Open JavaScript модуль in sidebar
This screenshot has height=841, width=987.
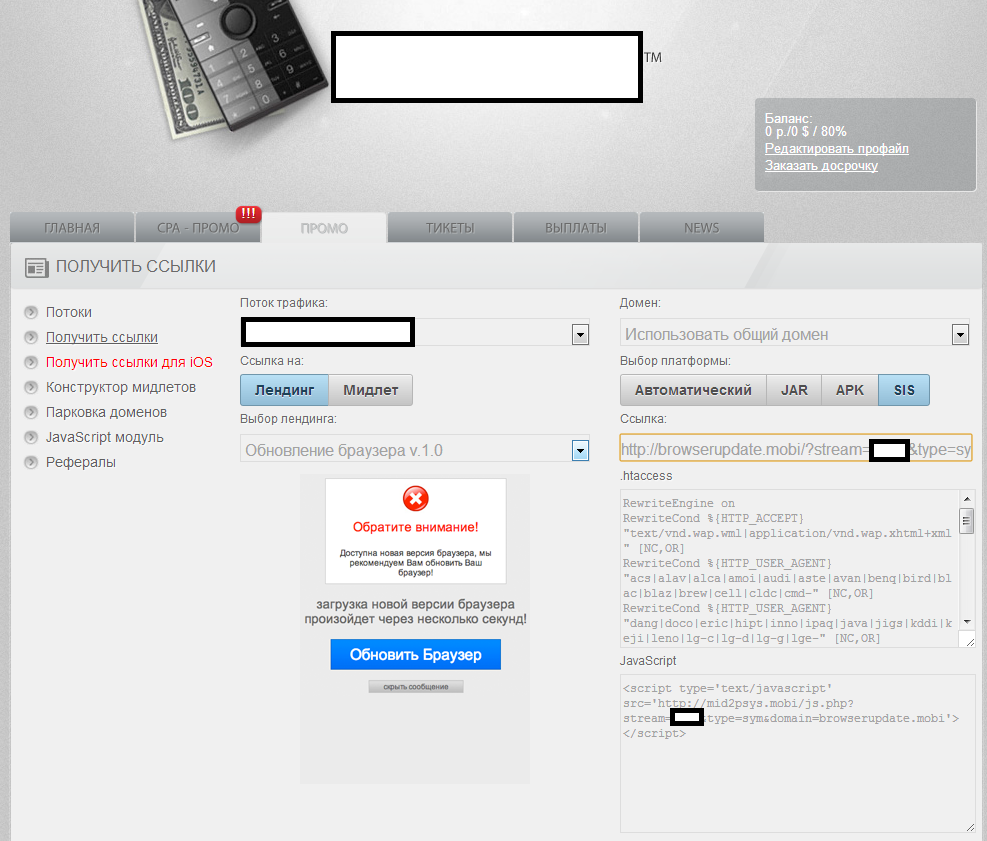(x=104, y=437)
